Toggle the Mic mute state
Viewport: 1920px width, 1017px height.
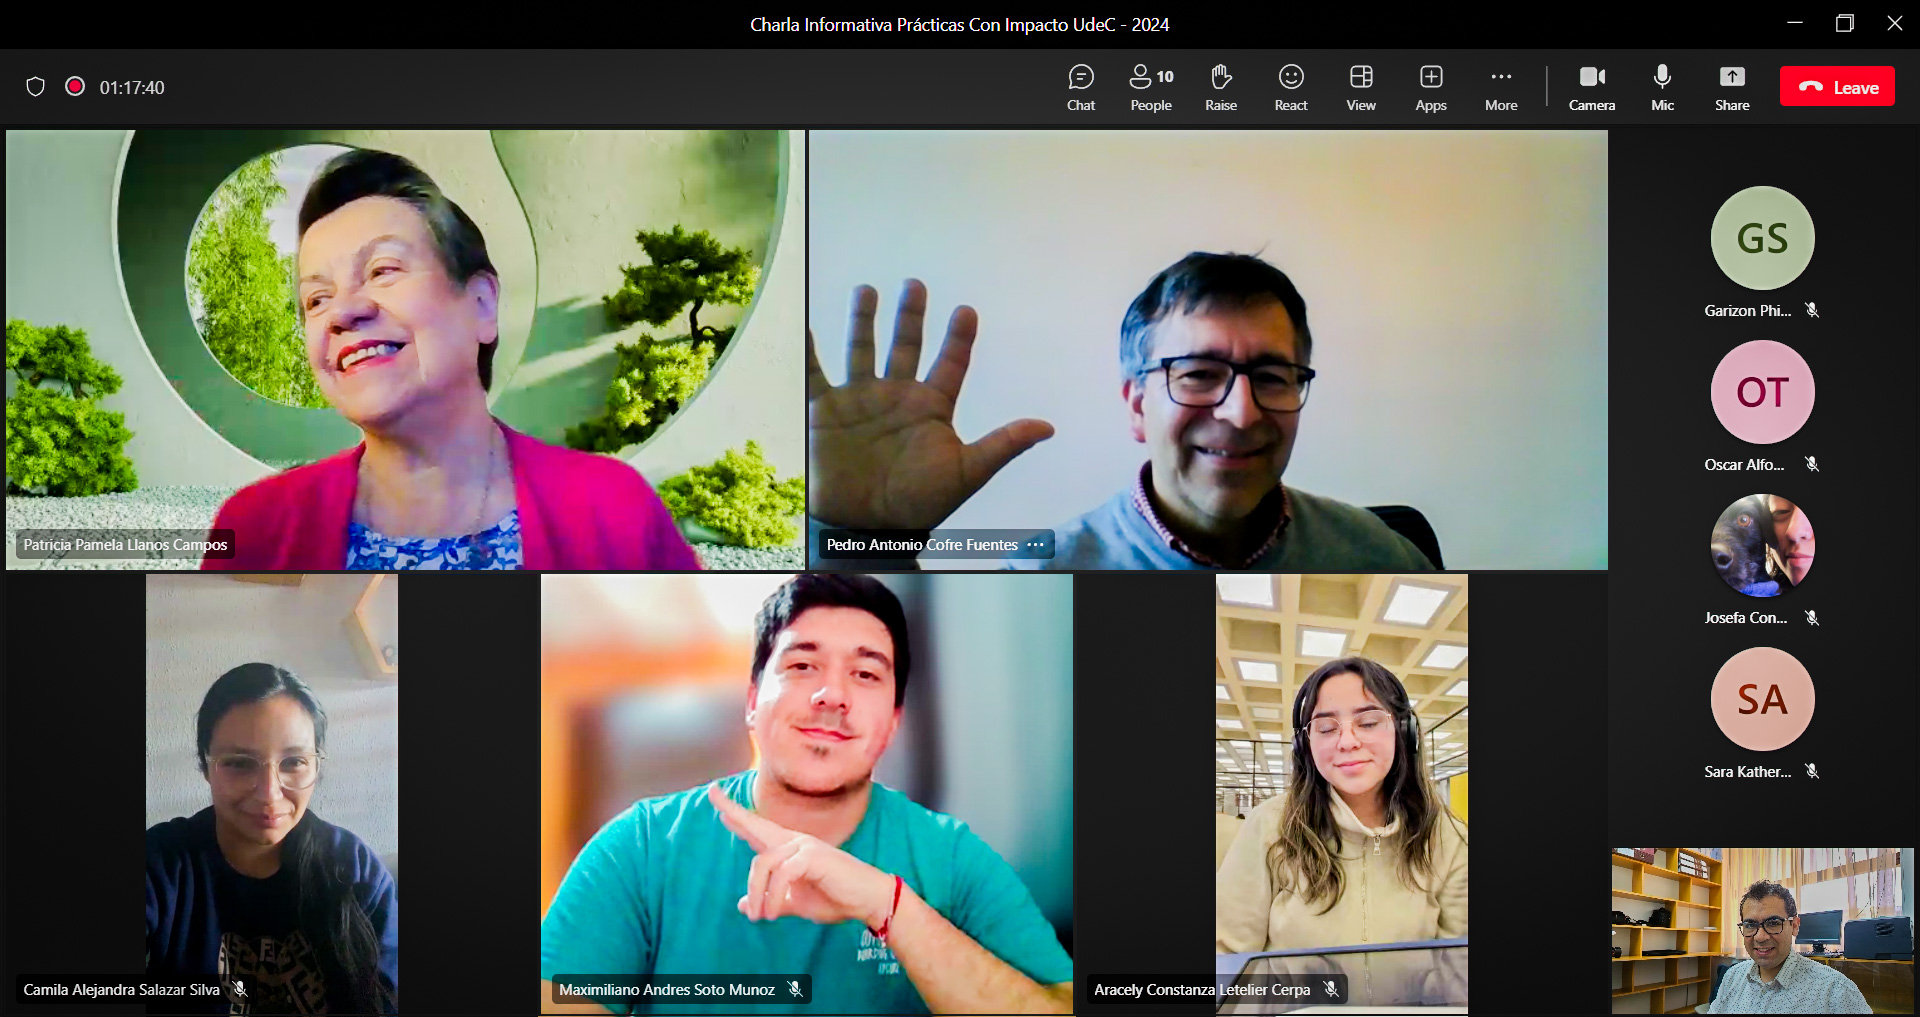[x=1662, y=87]
